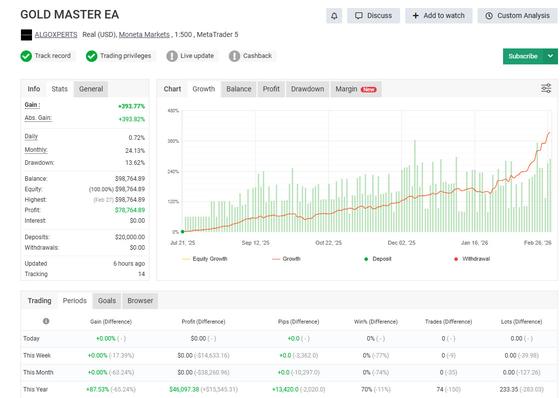Select the Growth chart tab

pos(204,89)
